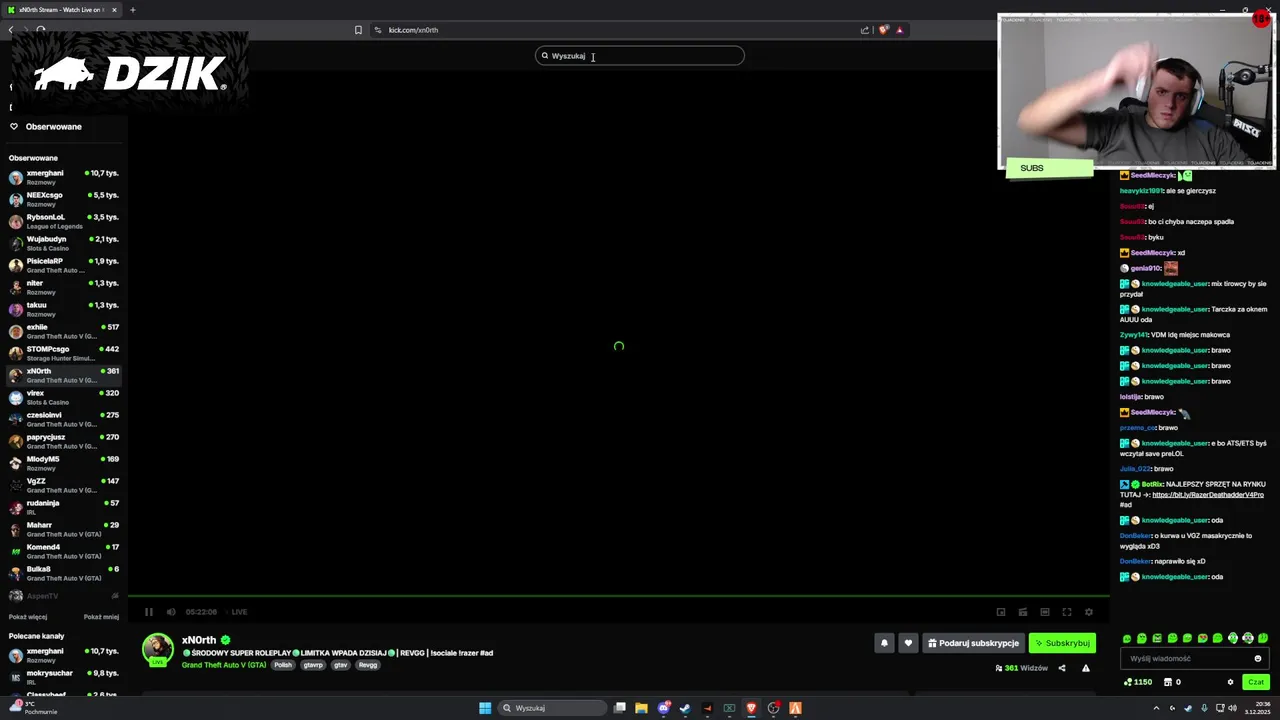Click the browser share icon in address bar
1280x720 pixels.
pos(865,30)
